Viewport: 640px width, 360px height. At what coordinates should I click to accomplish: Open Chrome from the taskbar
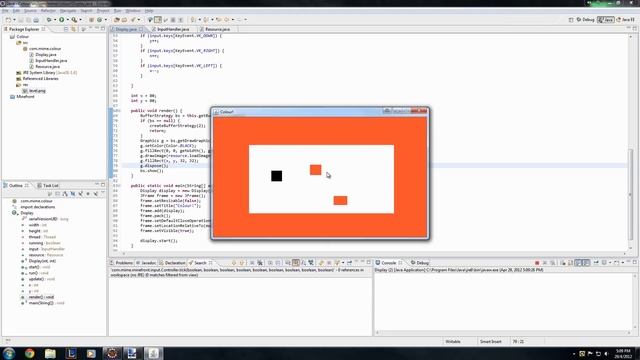click(29, 353)
